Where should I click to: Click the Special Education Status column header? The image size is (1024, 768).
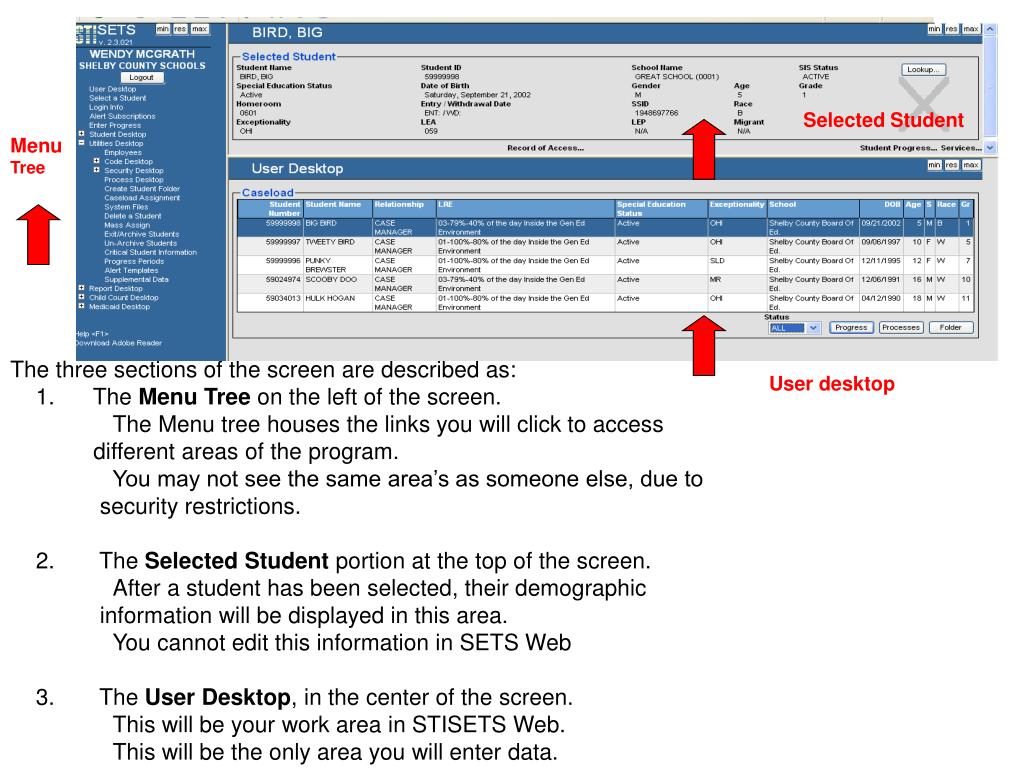point(662,208)
